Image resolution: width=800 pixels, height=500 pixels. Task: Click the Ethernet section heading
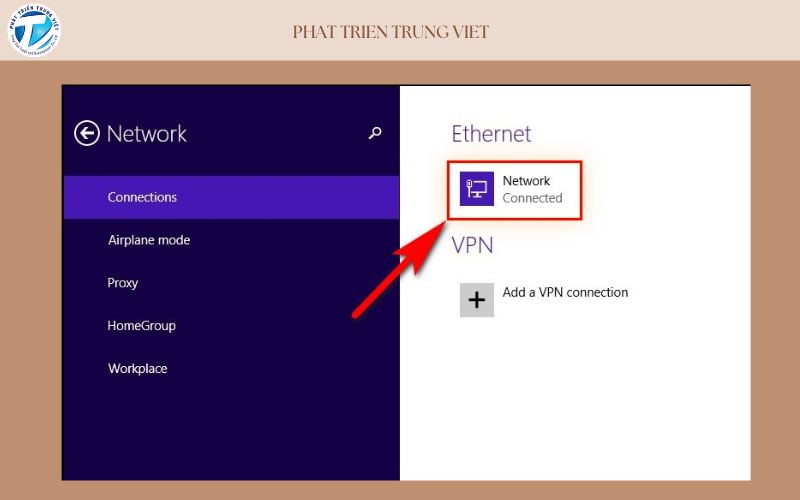(x=491, y=134)
